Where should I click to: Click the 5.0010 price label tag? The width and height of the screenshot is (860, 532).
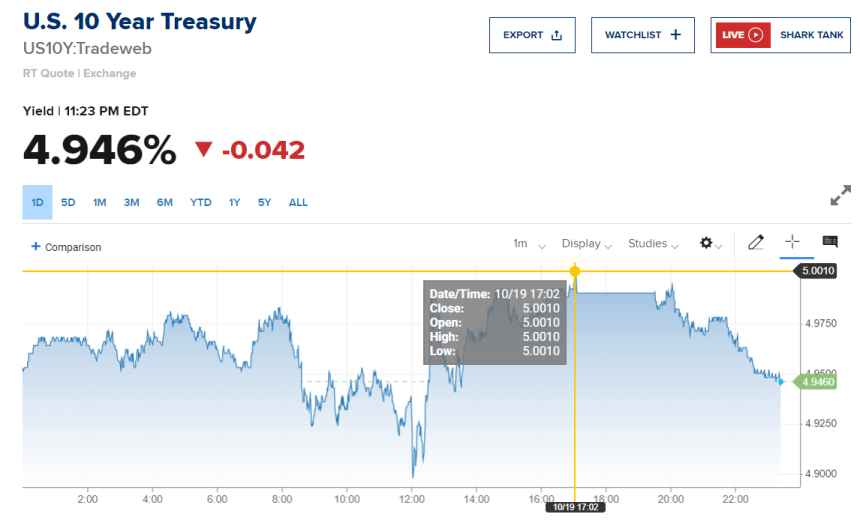(817, 271)
